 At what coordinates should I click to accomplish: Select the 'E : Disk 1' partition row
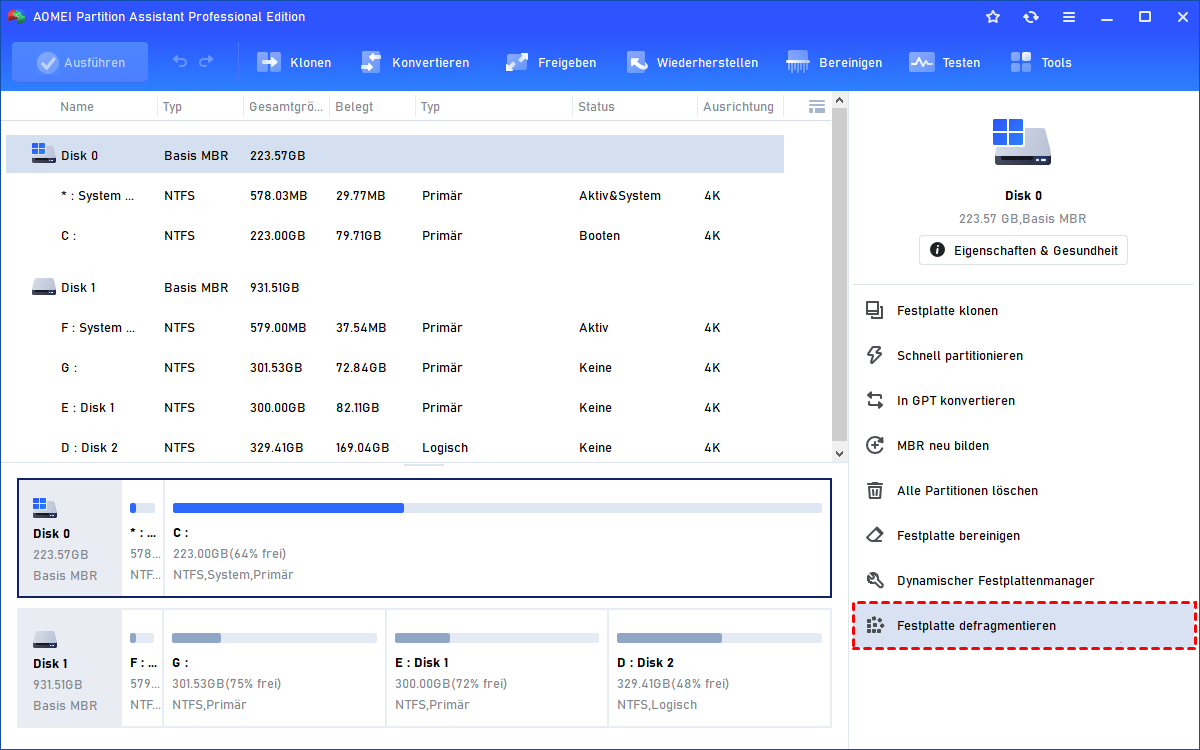395,408
